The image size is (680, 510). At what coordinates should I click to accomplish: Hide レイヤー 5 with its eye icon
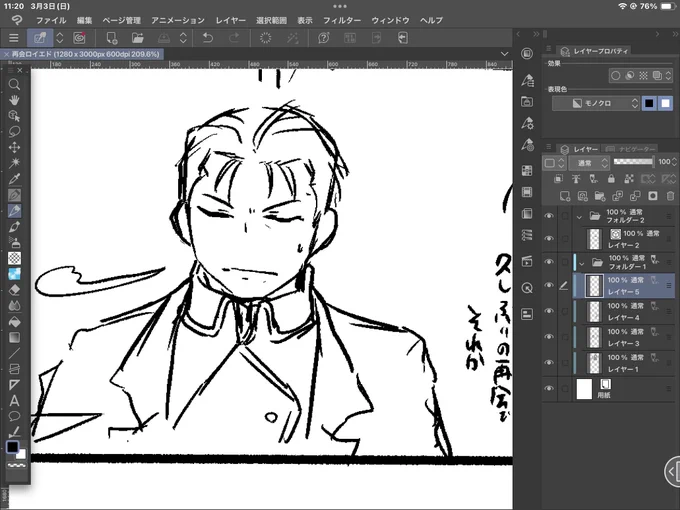click(x=549, y=285)
